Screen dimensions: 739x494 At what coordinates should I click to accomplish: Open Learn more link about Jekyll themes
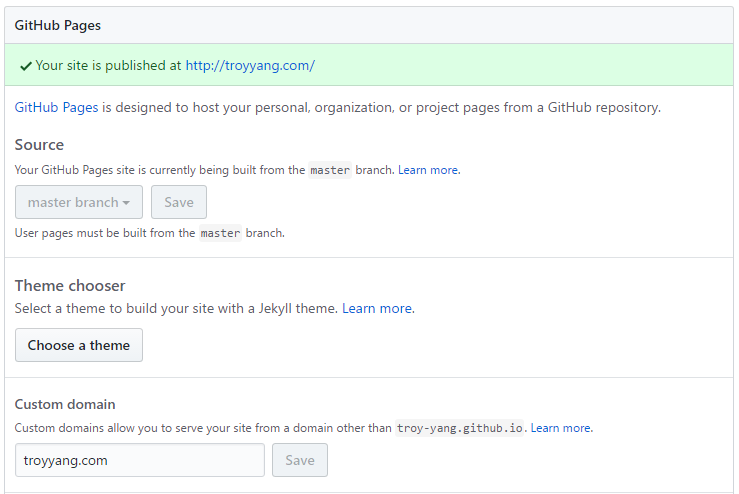(378, 308)
